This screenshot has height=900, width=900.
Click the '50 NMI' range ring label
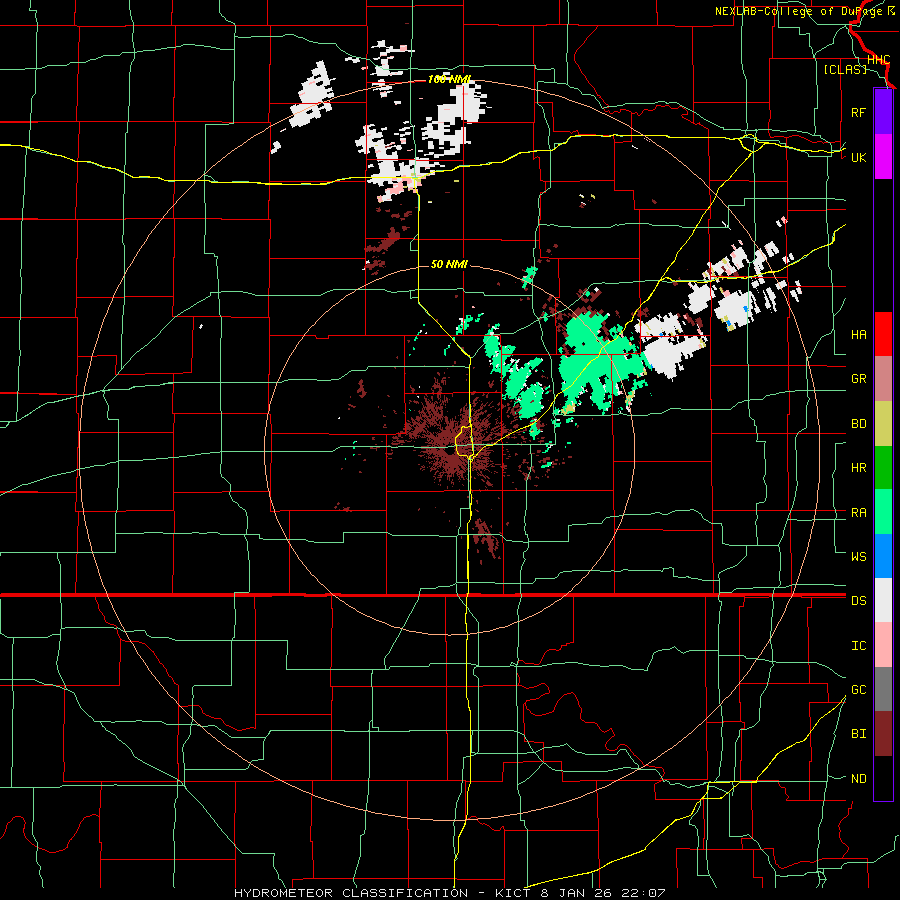point(449,264)
